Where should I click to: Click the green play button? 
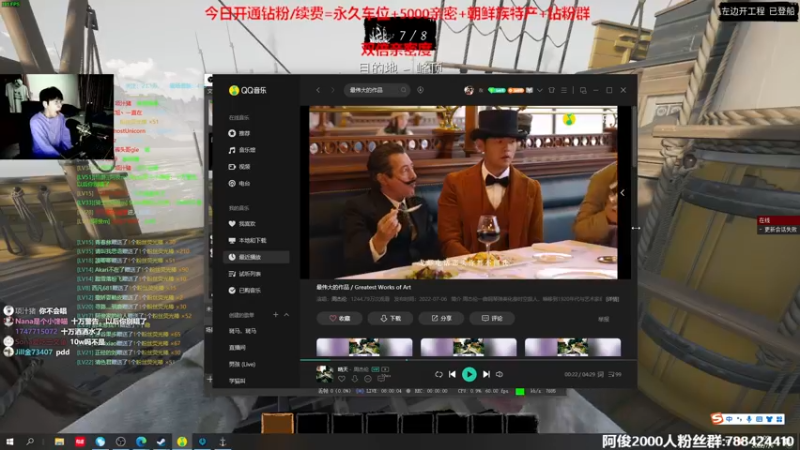pyautogui.click(x=469, y=374)
